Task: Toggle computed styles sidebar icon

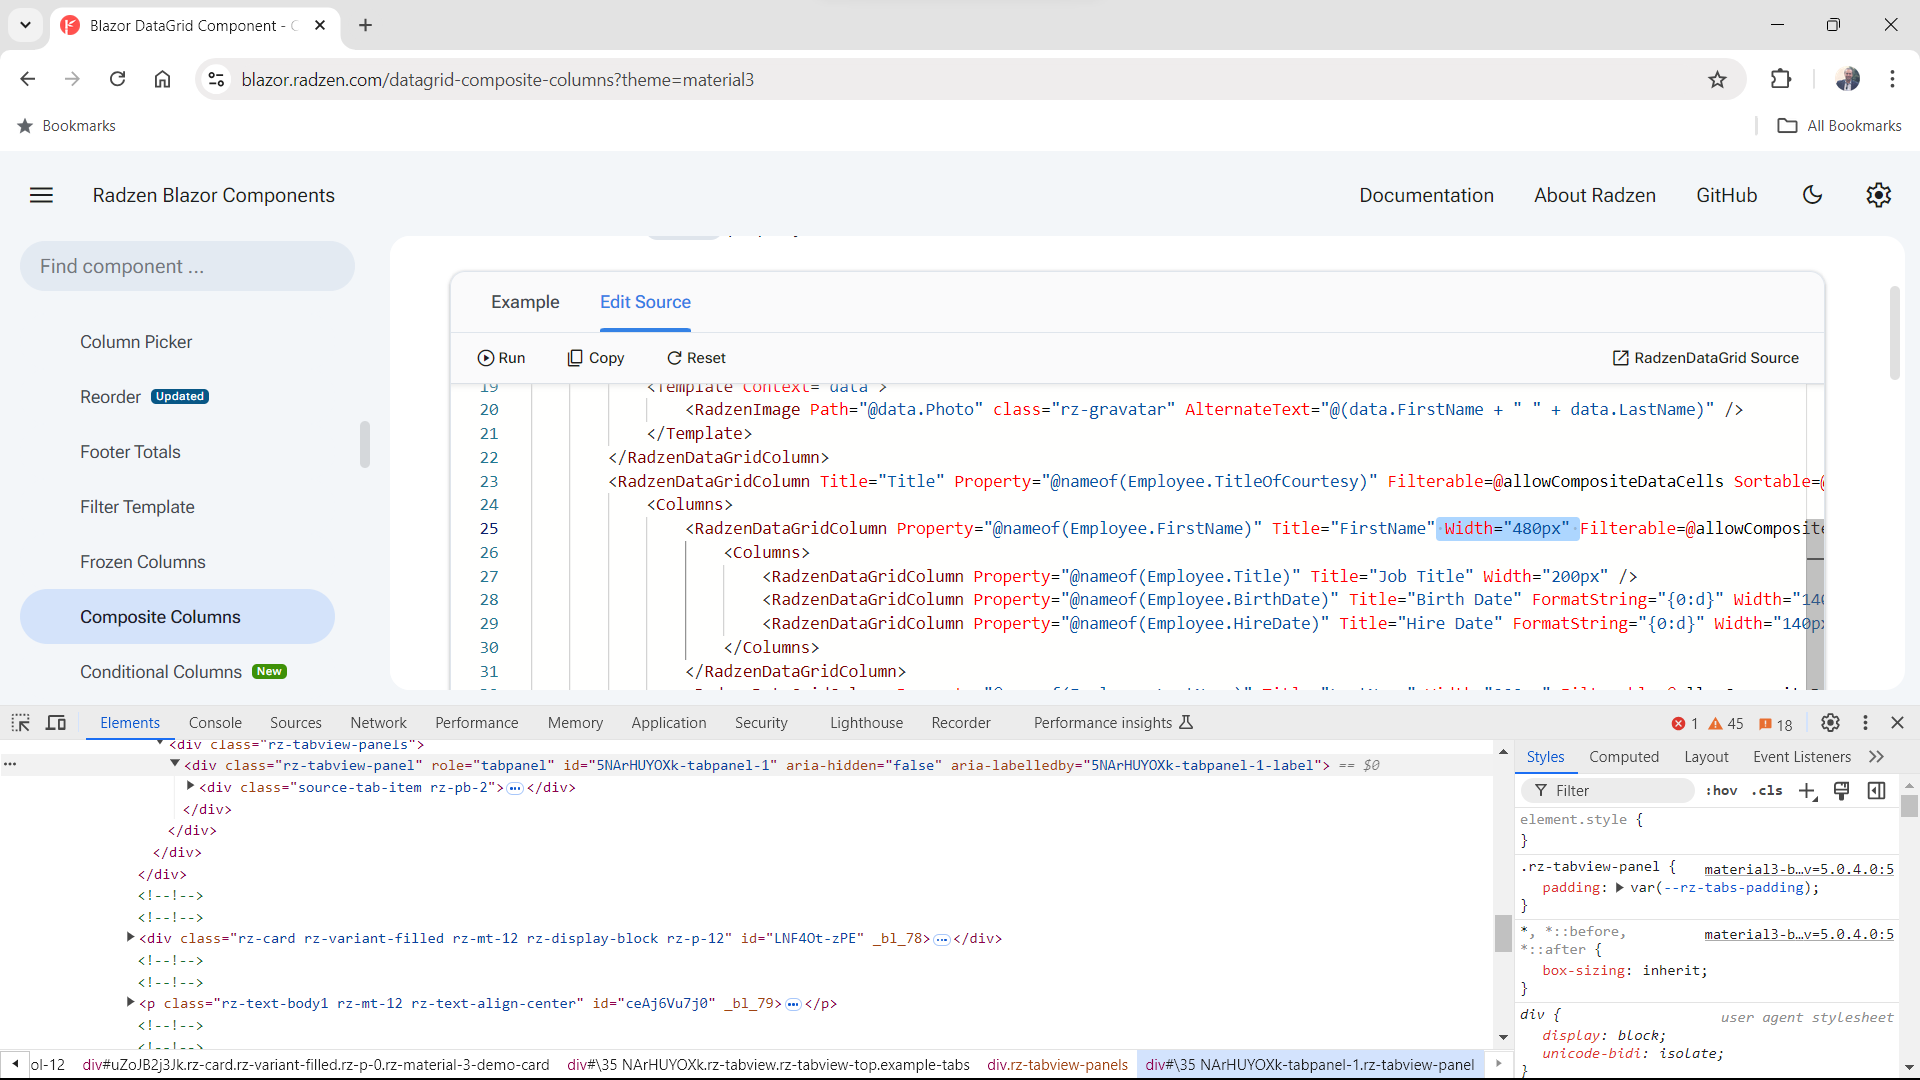Action: click(x=1876, y=791)
